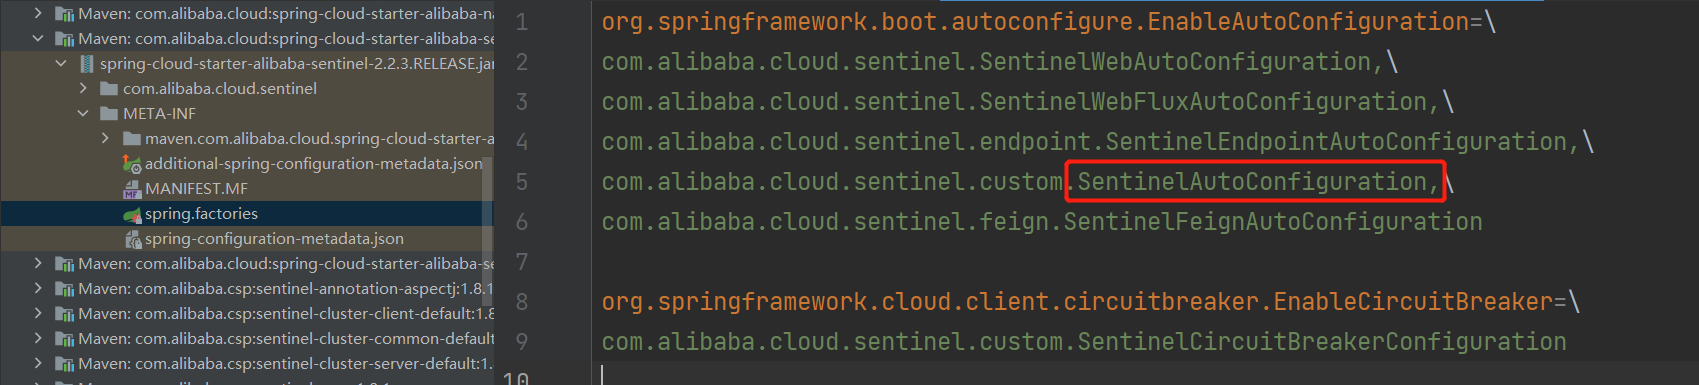1699x385 pixels.
Task: Click the additional-spring-configuration-metadata.json file icon
Action: (132, 164)
